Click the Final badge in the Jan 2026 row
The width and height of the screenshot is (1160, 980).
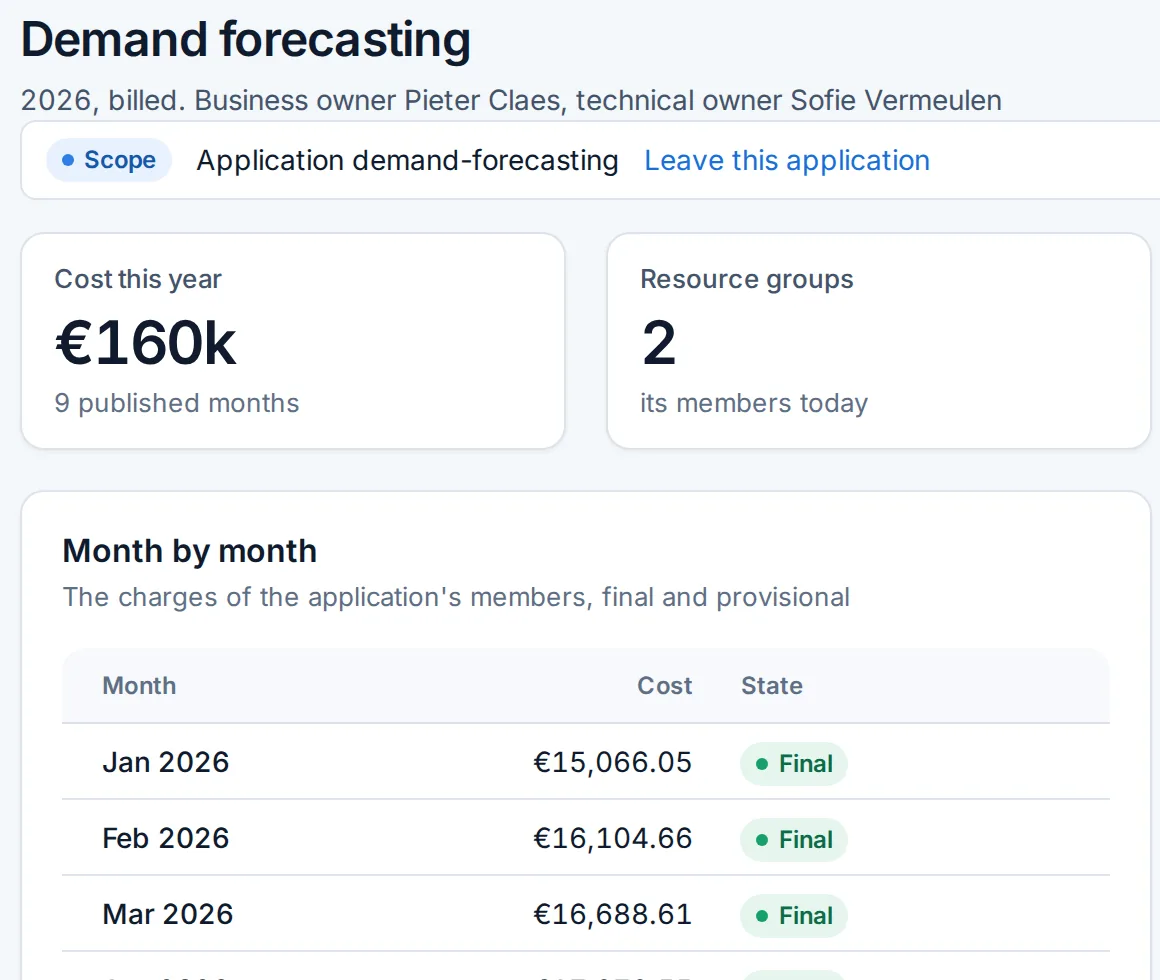click(x=794, y=763)
